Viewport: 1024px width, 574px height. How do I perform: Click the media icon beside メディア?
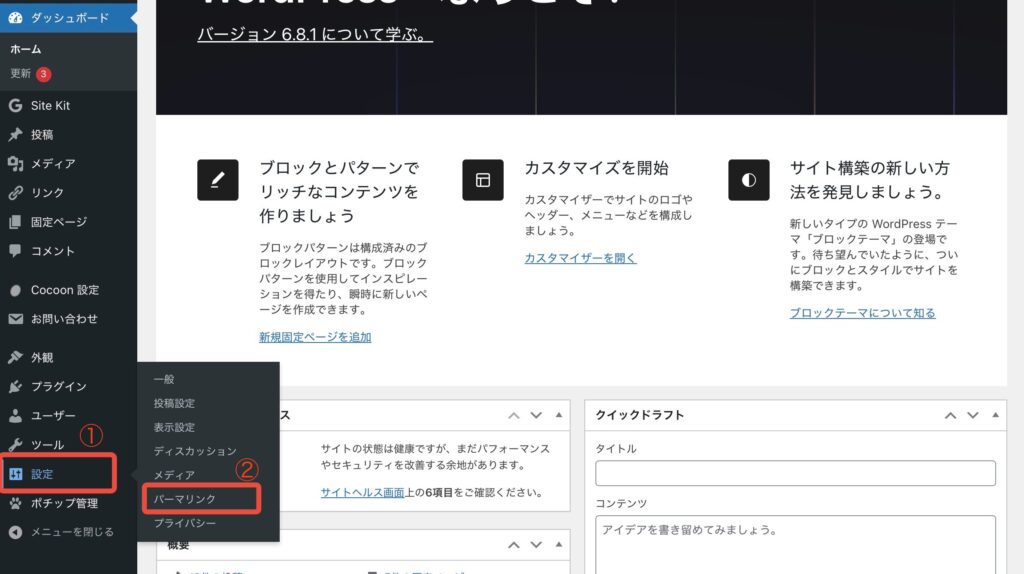click(15, 163)
